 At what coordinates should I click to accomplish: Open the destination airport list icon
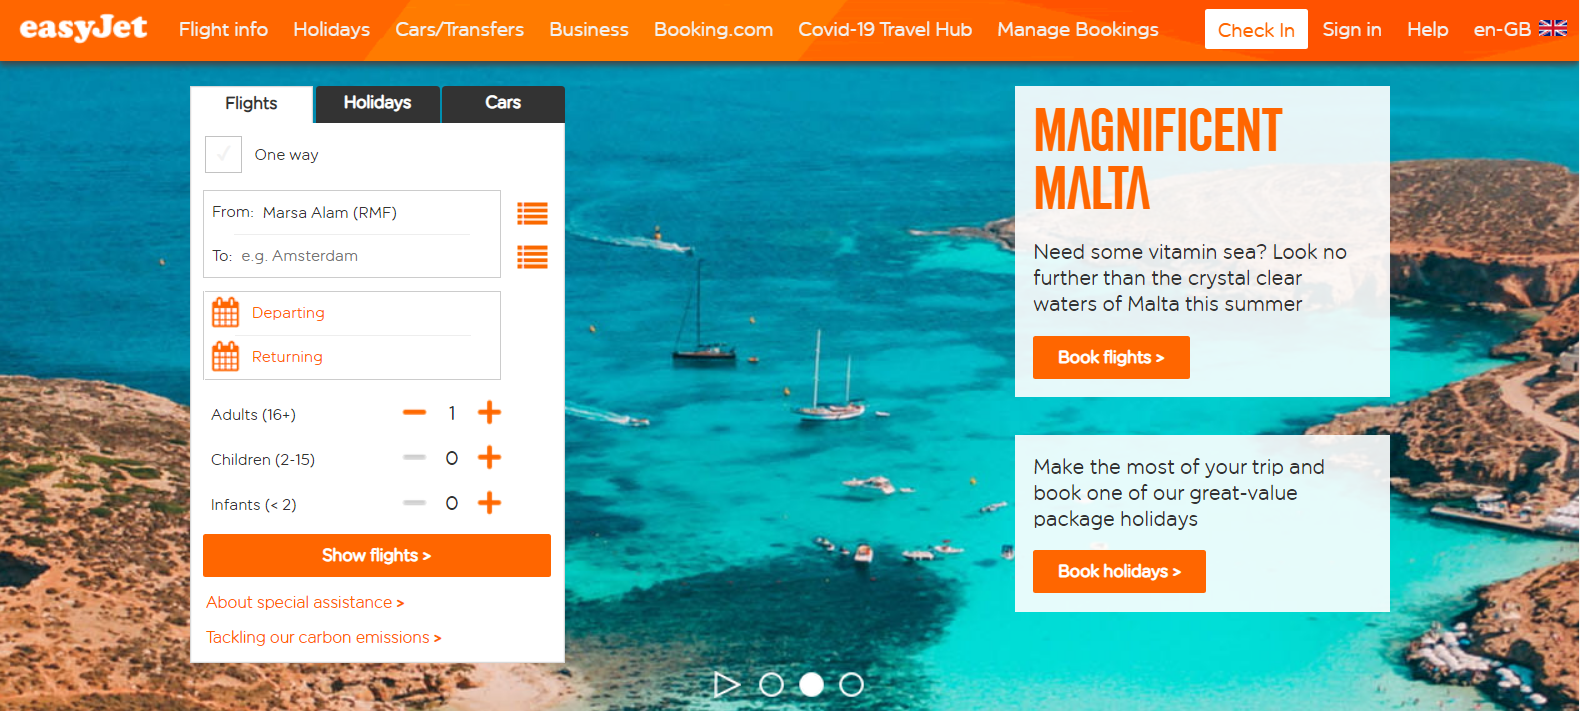[x=532, y=257]
